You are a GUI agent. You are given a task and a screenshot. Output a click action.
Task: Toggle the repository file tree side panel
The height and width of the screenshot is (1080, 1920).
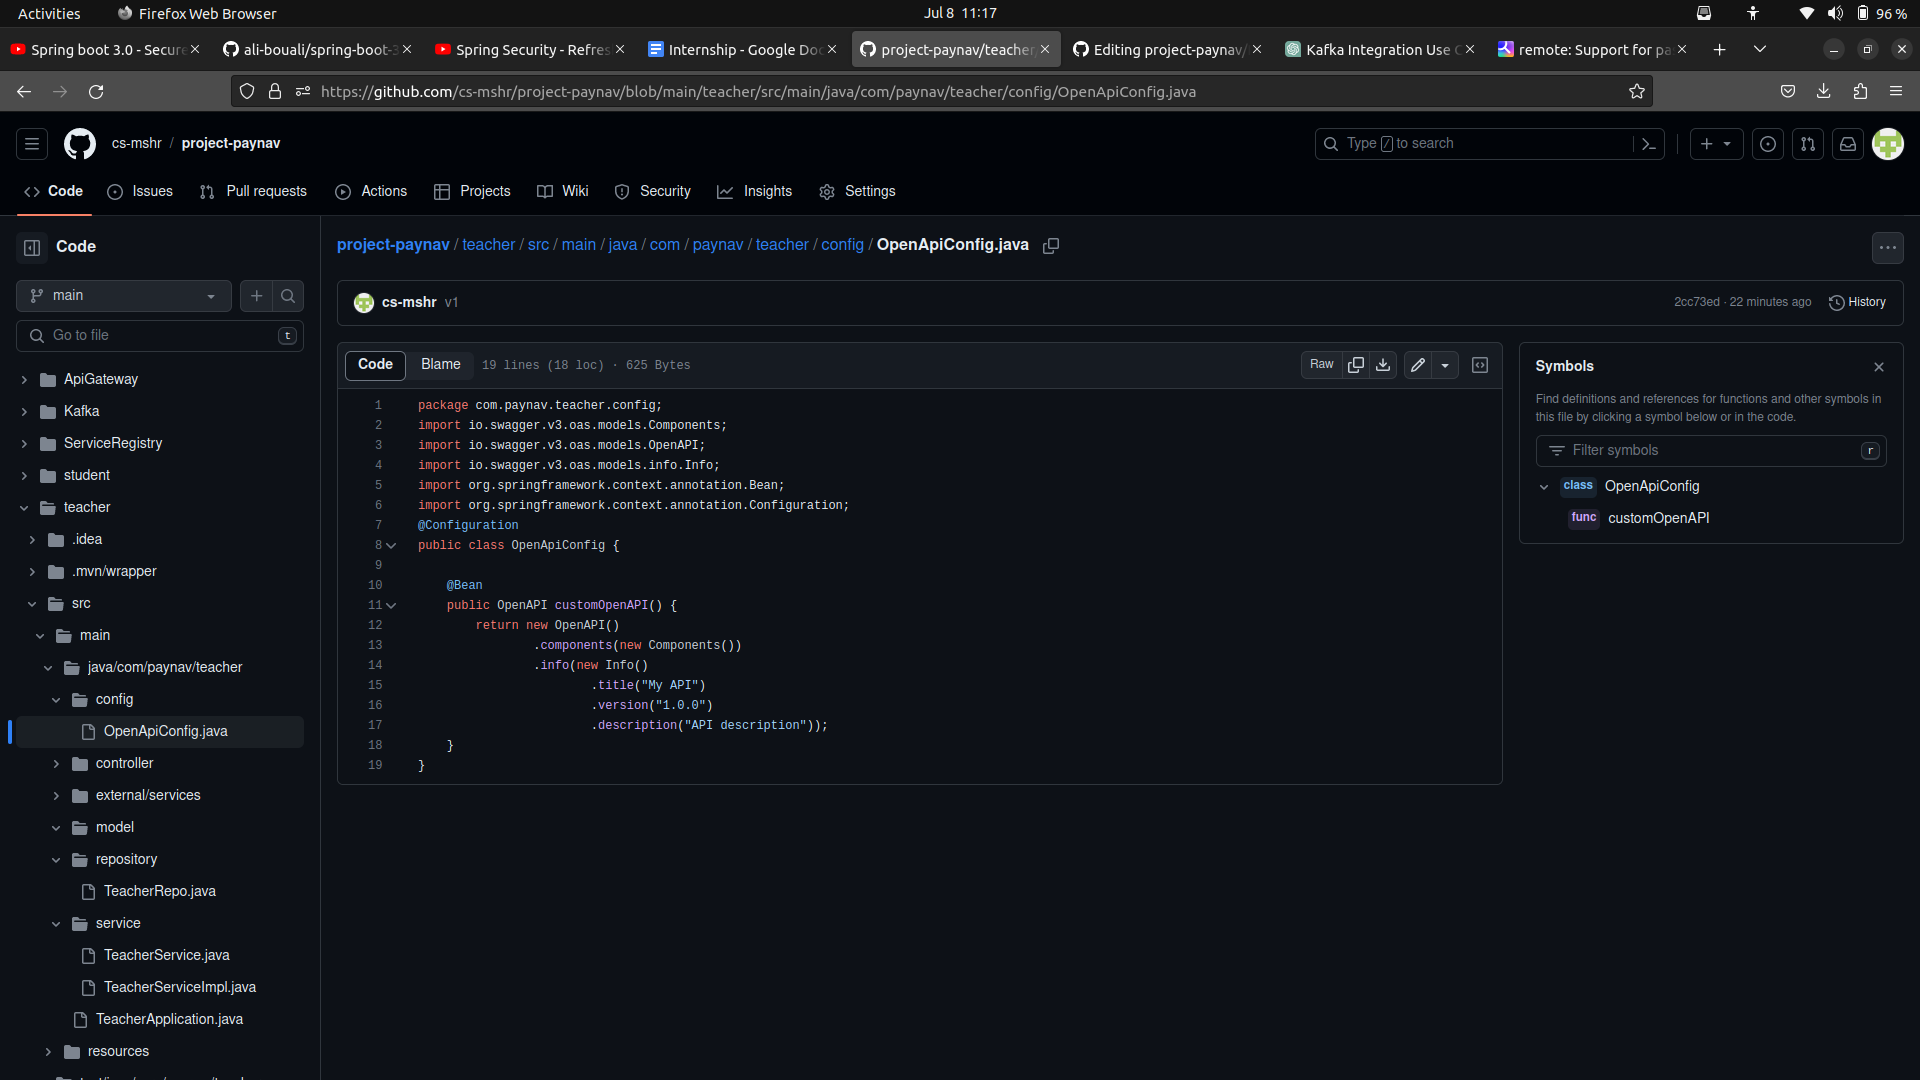click(31, 247)
